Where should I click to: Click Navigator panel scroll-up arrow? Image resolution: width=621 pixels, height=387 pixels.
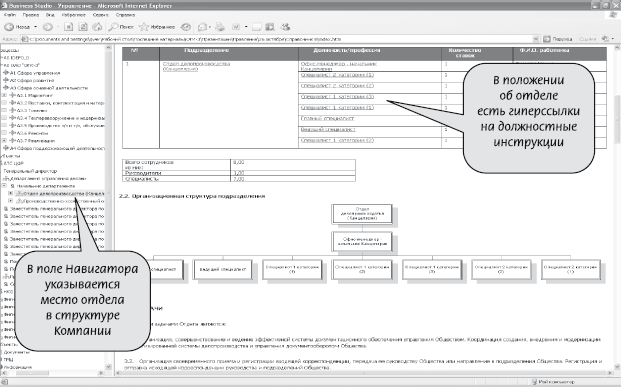(x=108, y=48)
